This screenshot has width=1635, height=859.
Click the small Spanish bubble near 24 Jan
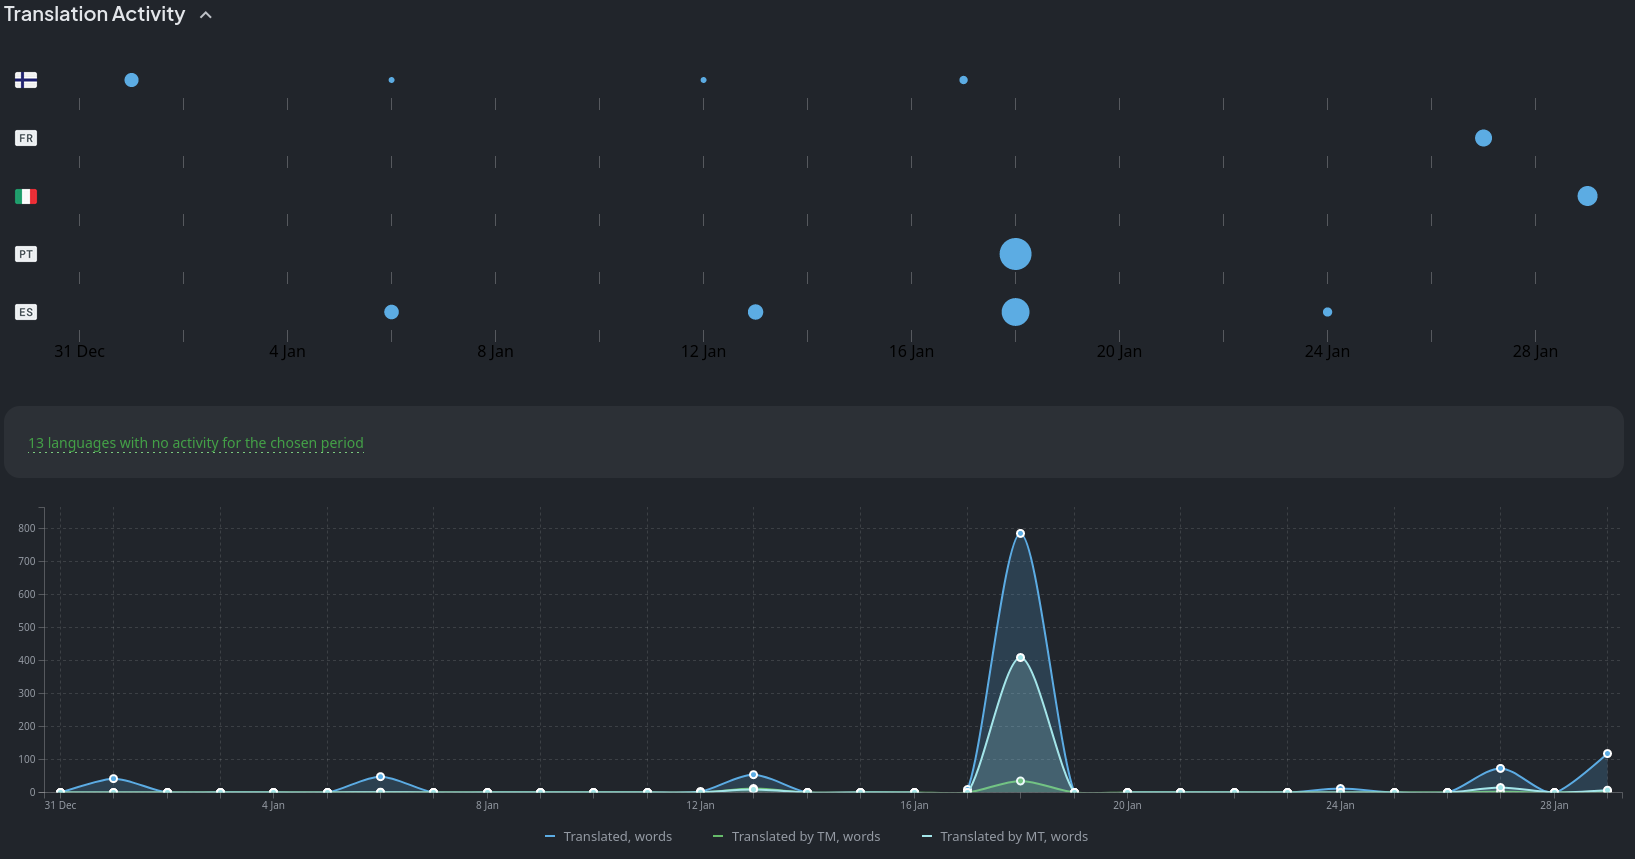click(x=1327, y=312)
